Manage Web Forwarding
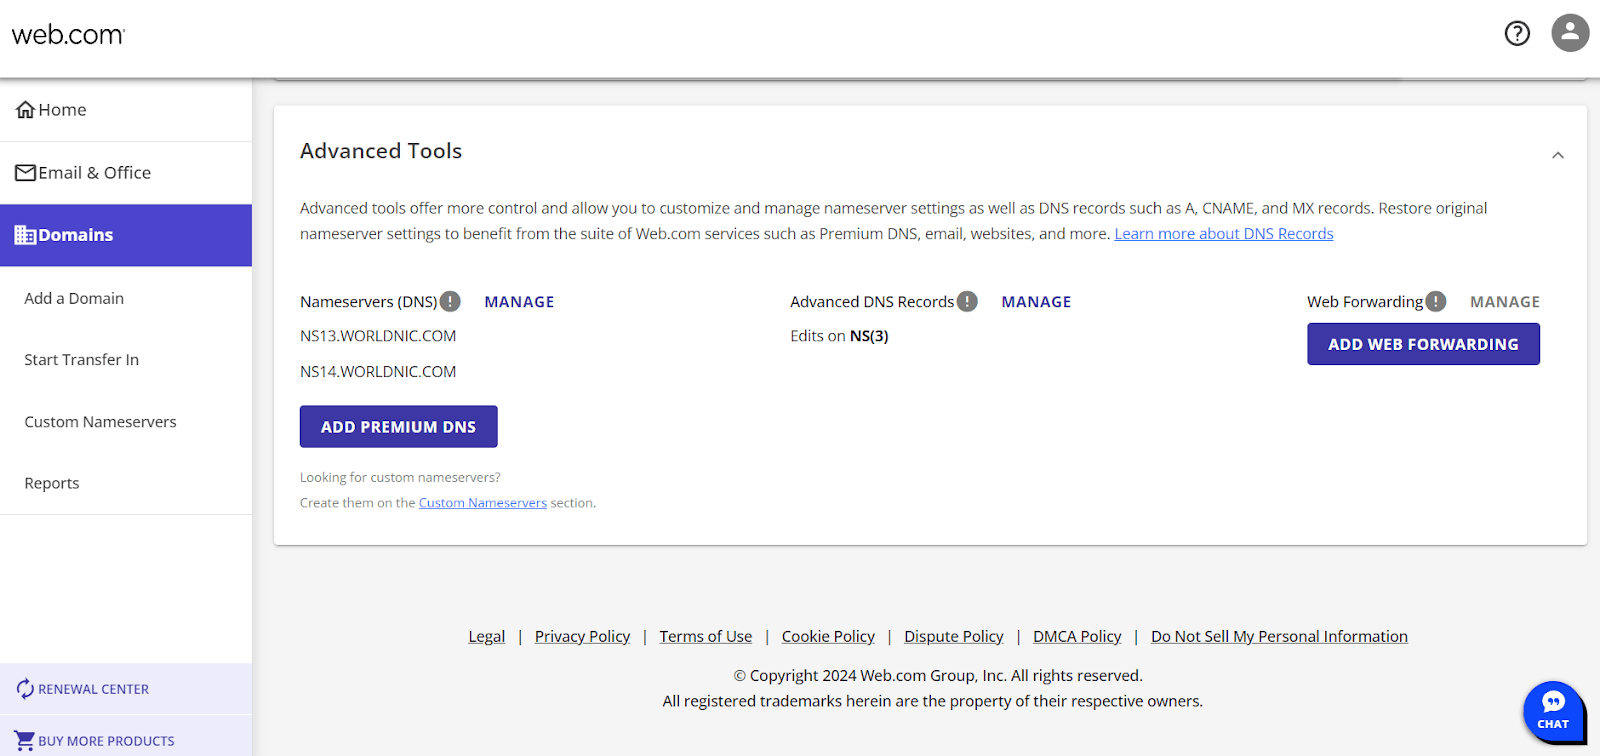Screen dimensions: 1600x756 click(x=1505, y=302)
